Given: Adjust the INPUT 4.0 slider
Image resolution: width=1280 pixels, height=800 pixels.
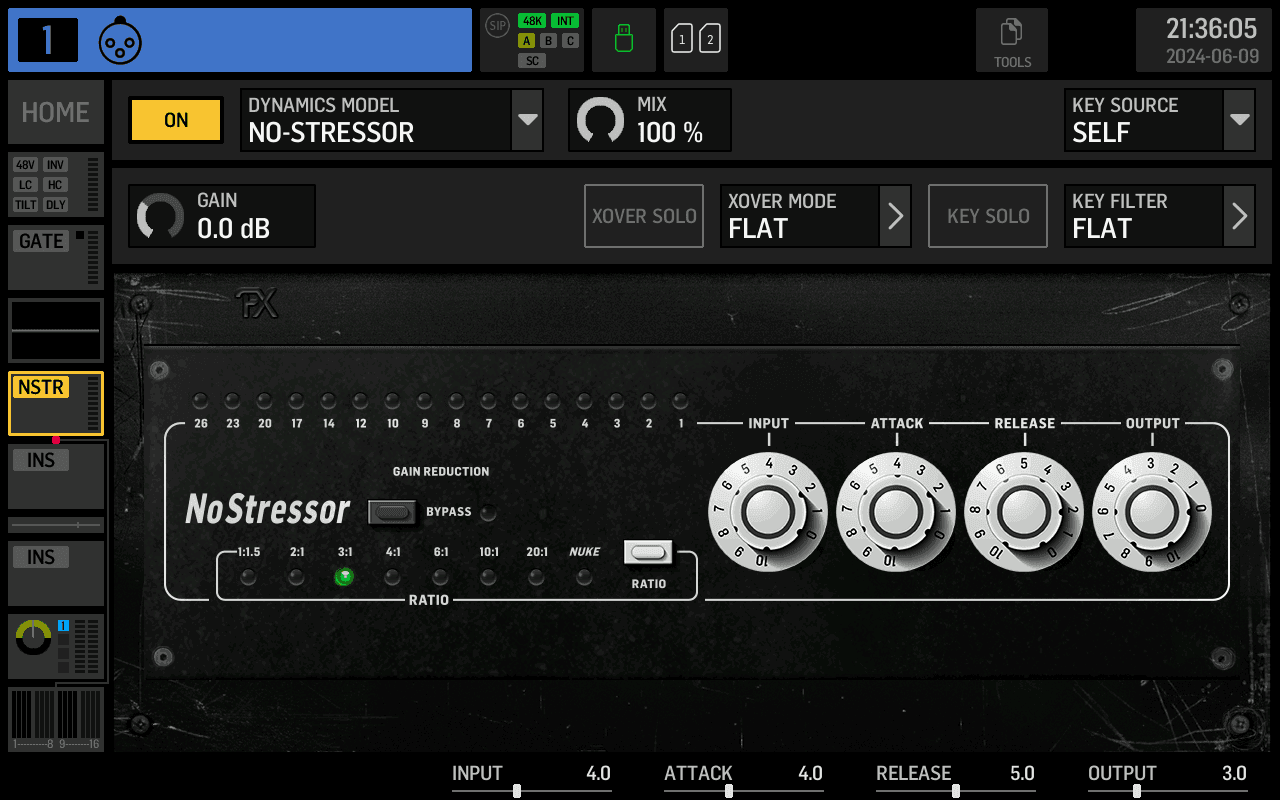Looking at the screenshot, I should pos(531,781).
